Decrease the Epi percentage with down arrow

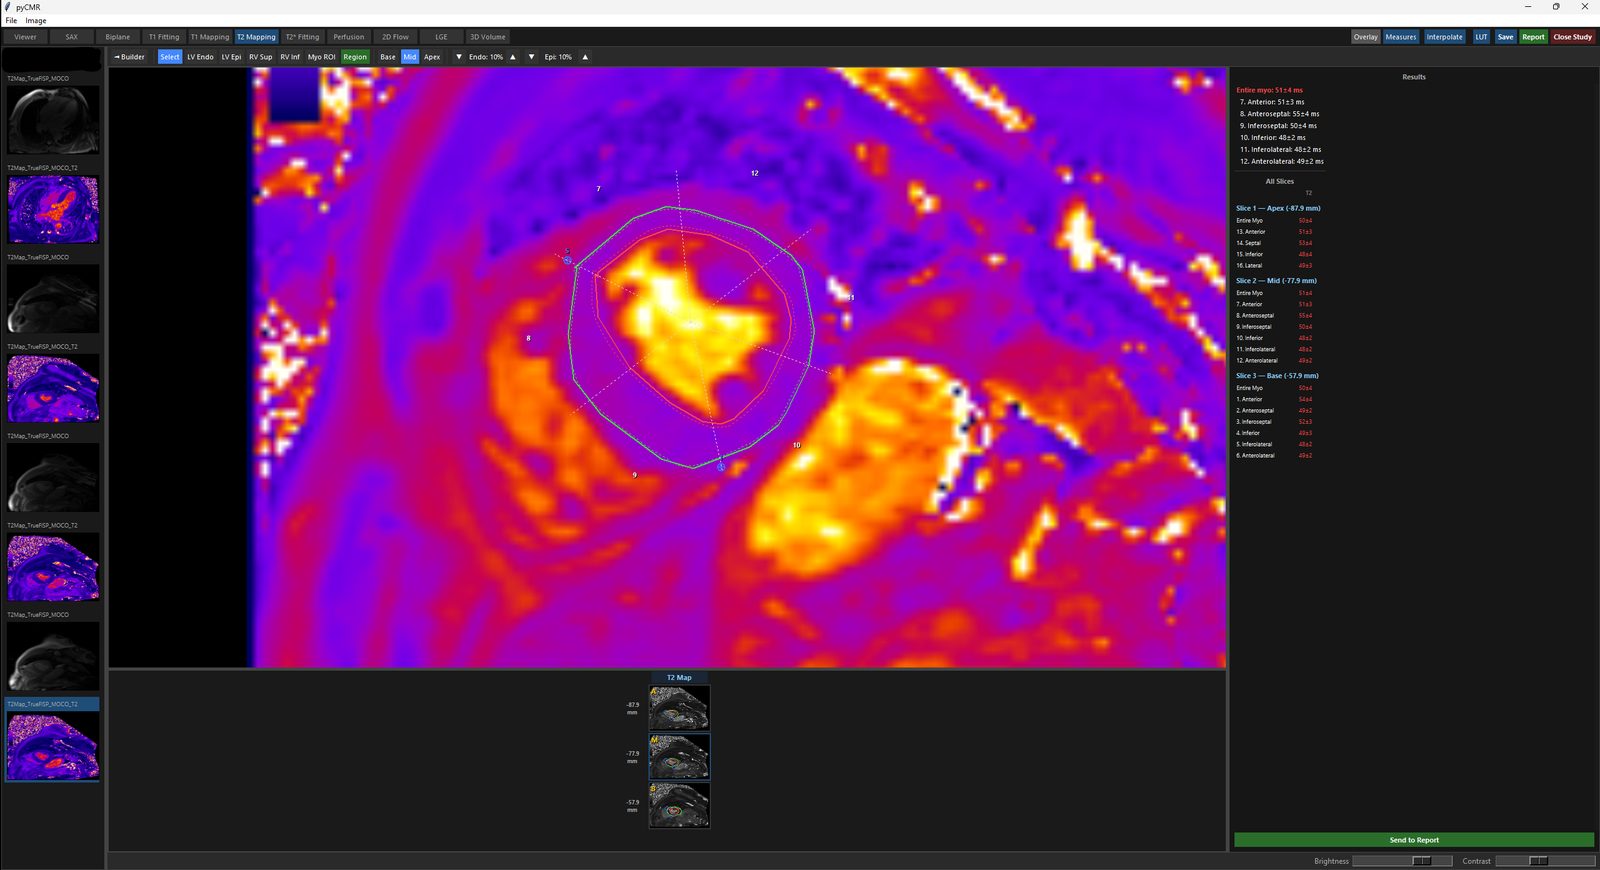tap(531, 57)
